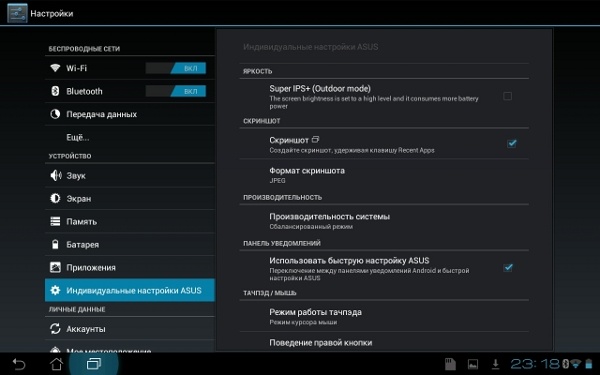Open Производительность системы mode selector

tap(384, 220)
